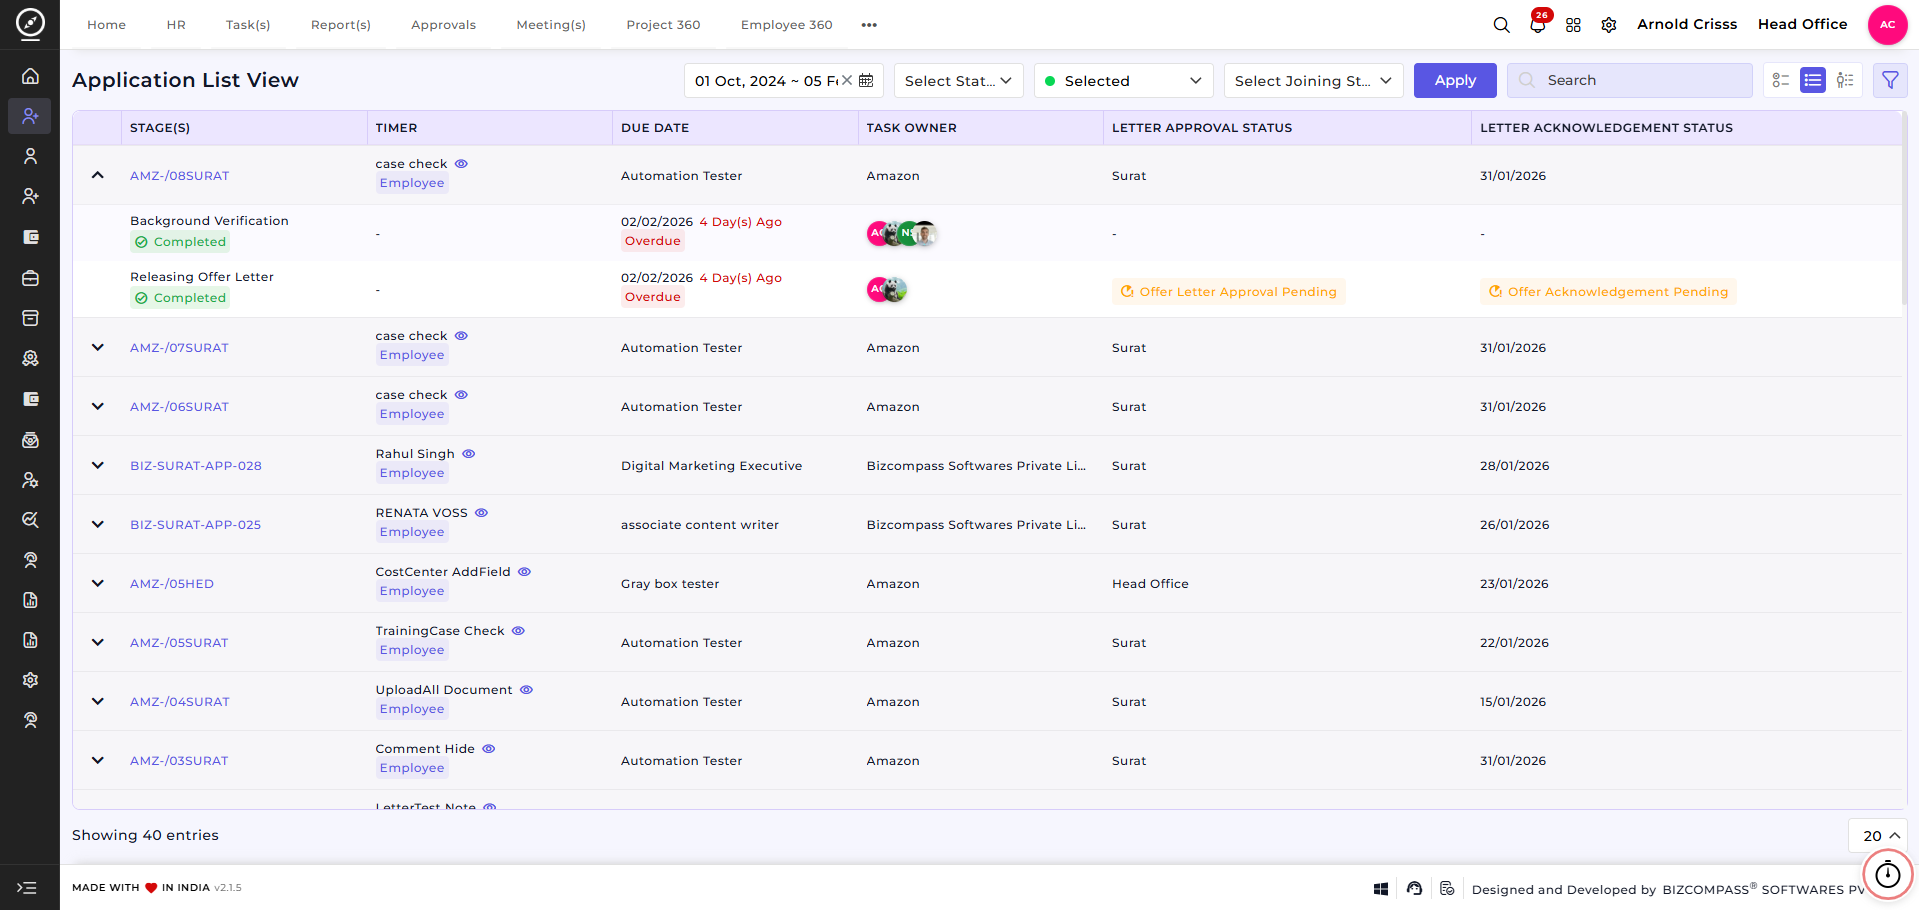
Task: Open the notifications bell icon
Action: click(1537, 25)
